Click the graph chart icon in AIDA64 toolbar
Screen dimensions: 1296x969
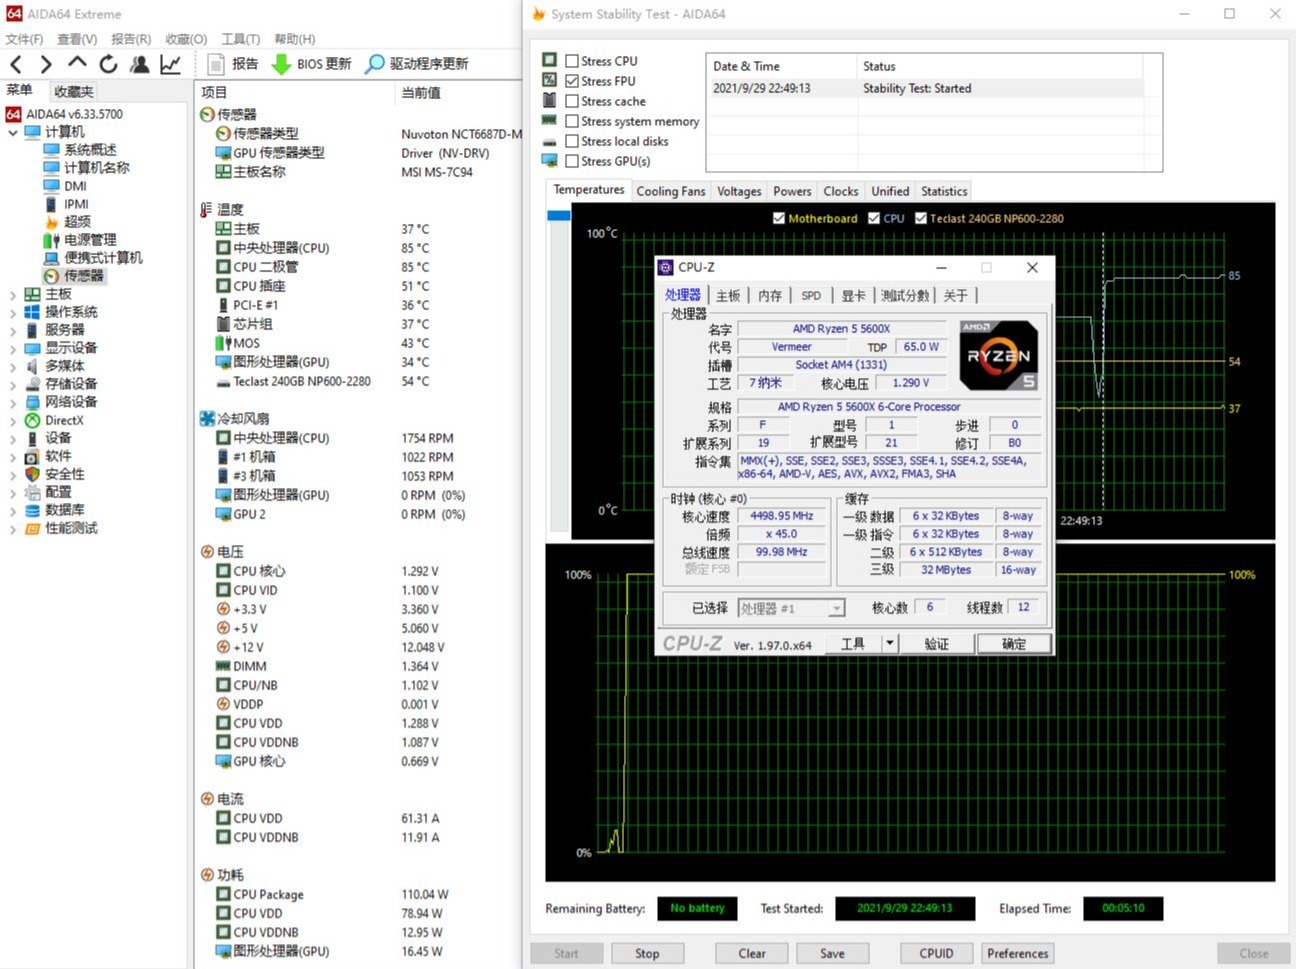click(171, 64)
